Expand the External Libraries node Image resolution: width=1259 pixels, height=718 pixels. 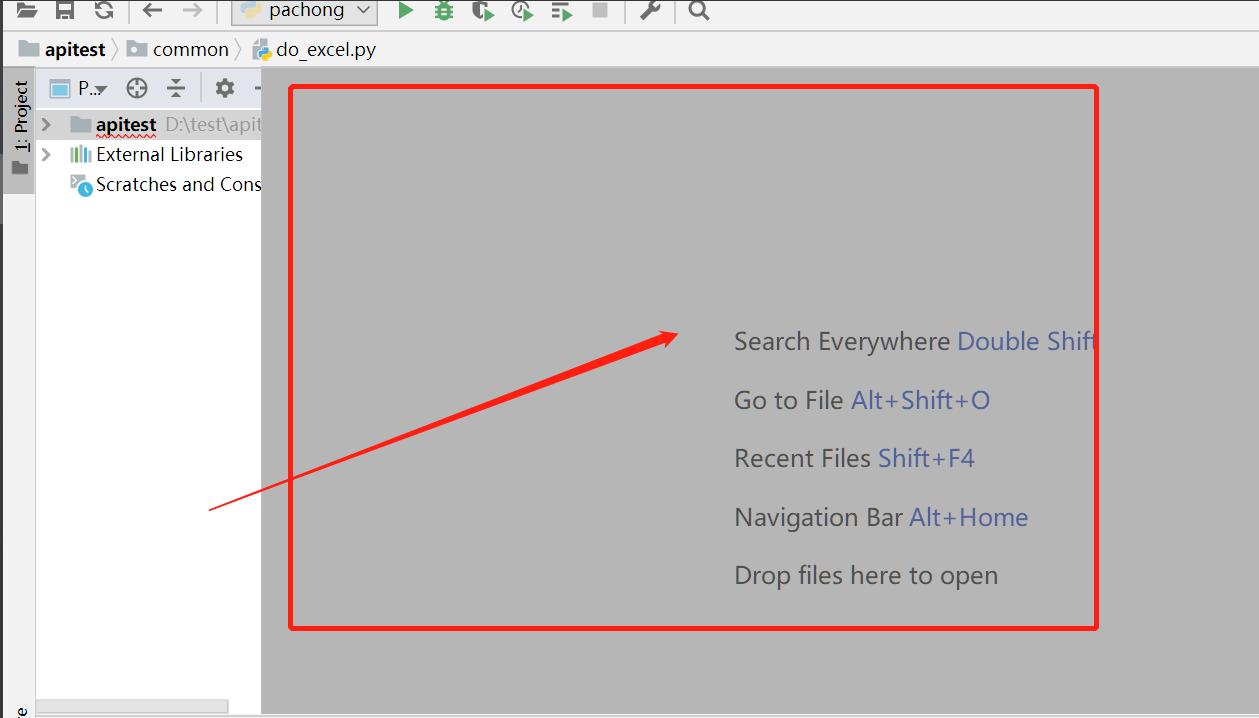pyautogui.click(x=46, y=155)
